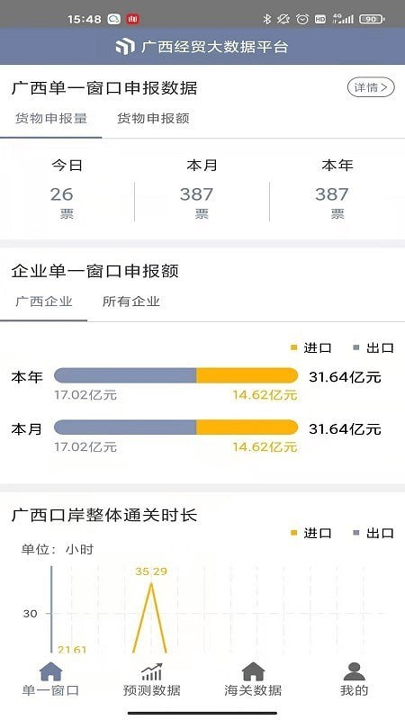Toggle 出口 legend in 申报额 chart
The image size is (405, 720).
(373, 348)
